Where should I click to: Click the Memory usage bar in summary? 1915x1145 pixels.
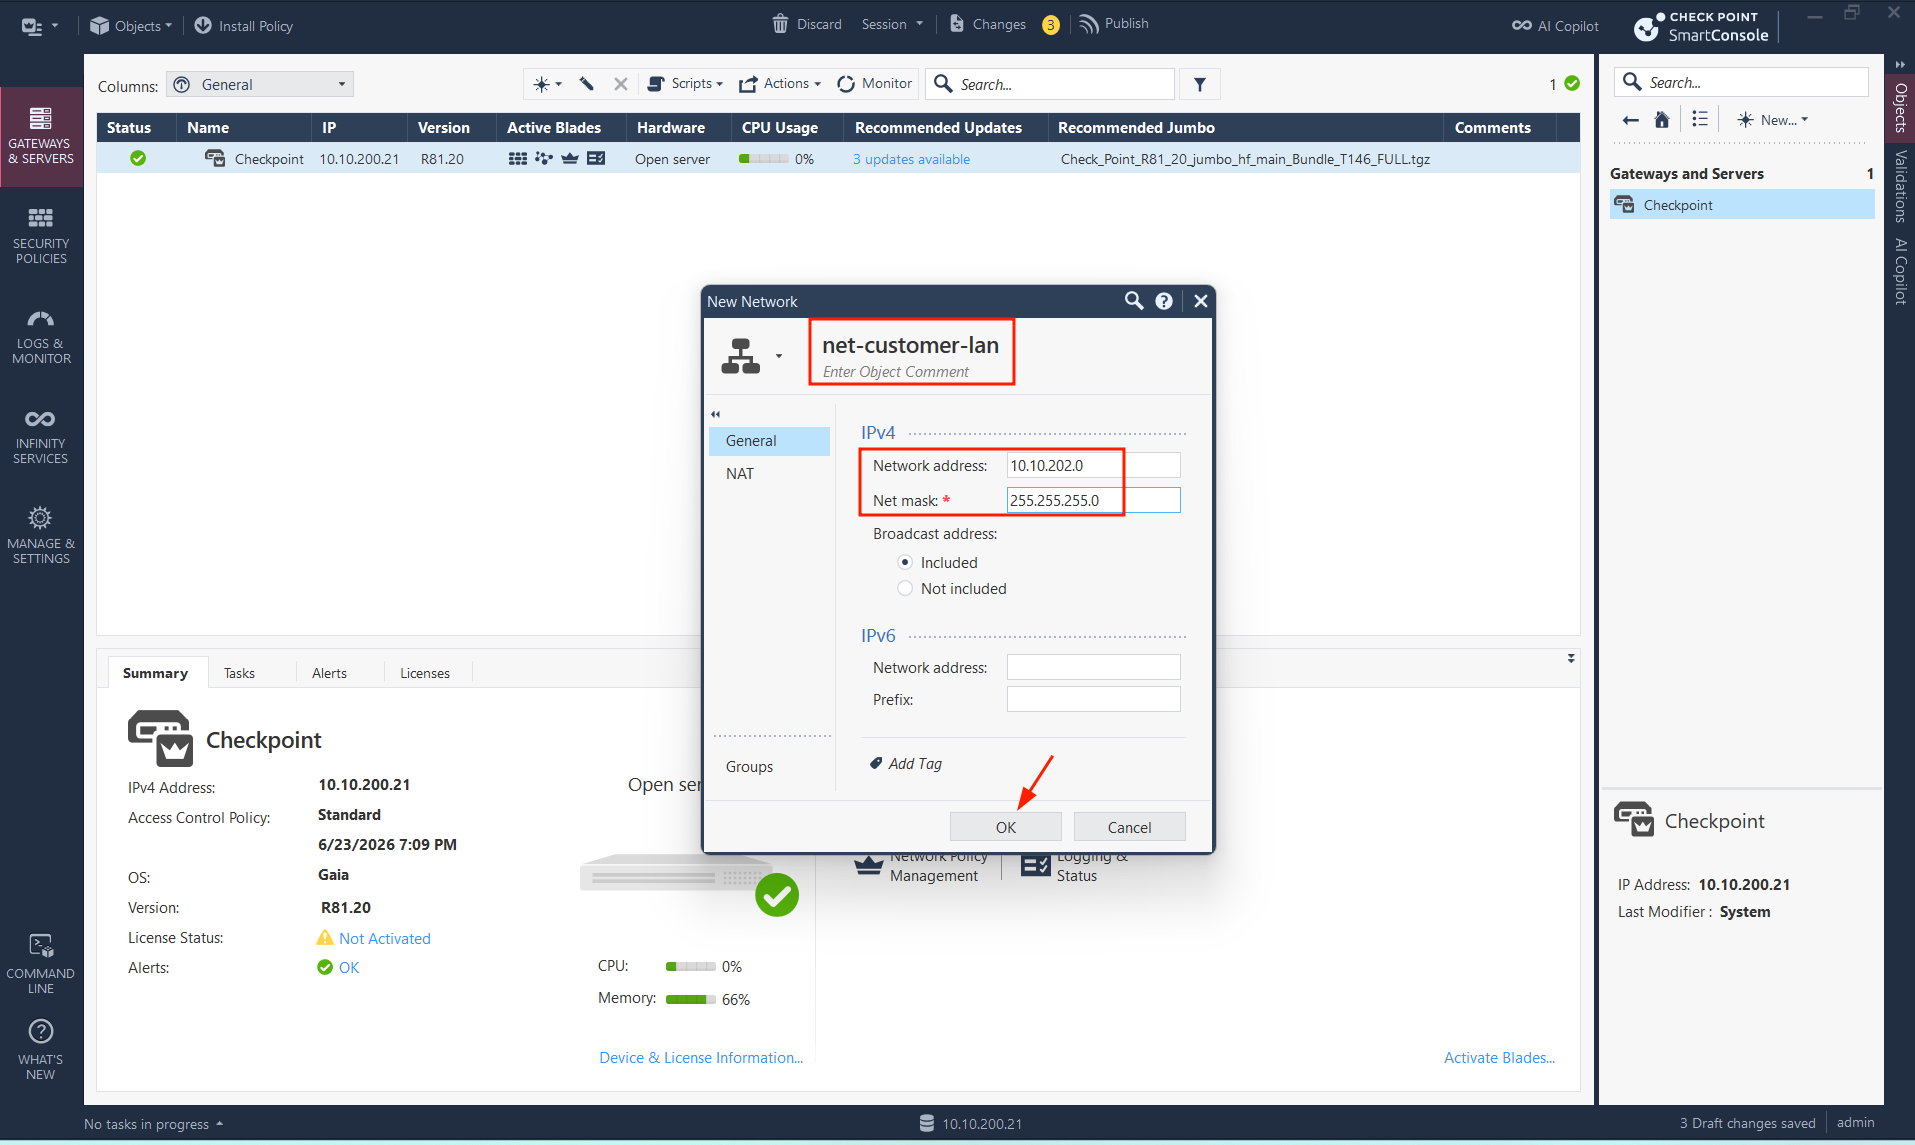690,1000
